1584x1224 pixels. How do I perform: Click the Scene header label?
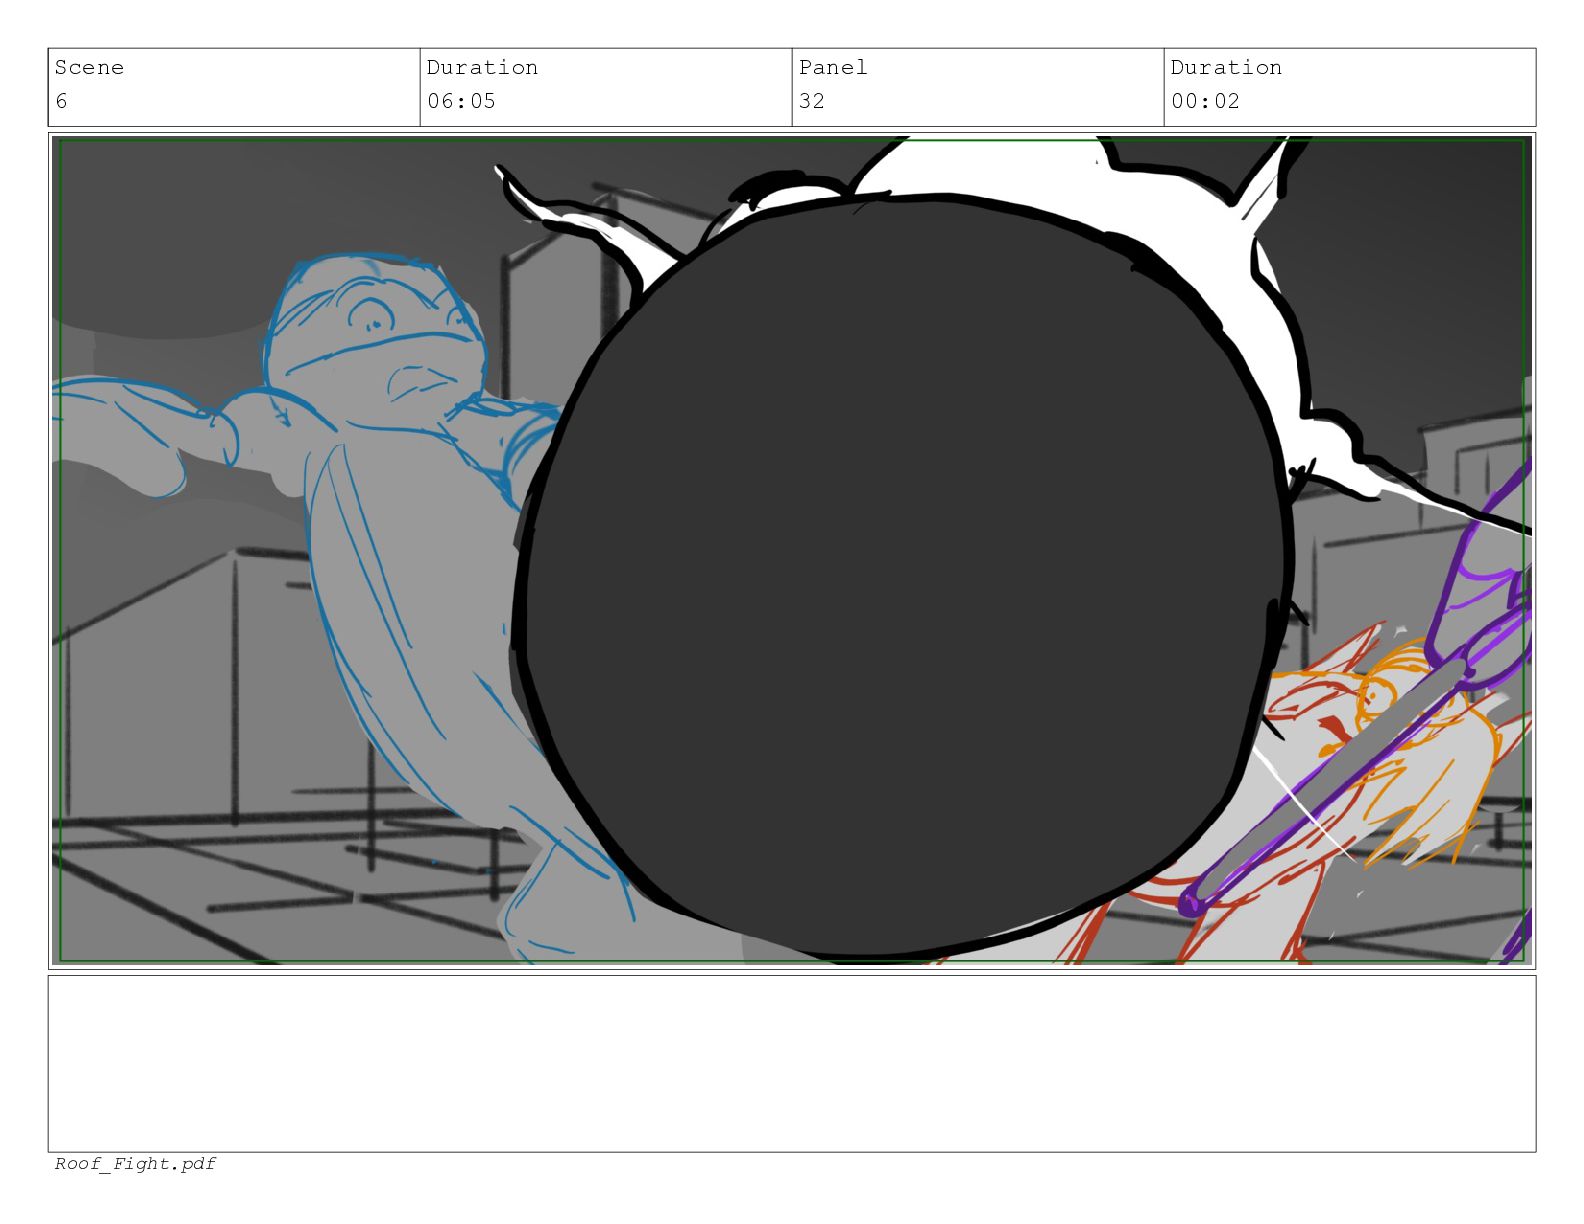[89, 67]
